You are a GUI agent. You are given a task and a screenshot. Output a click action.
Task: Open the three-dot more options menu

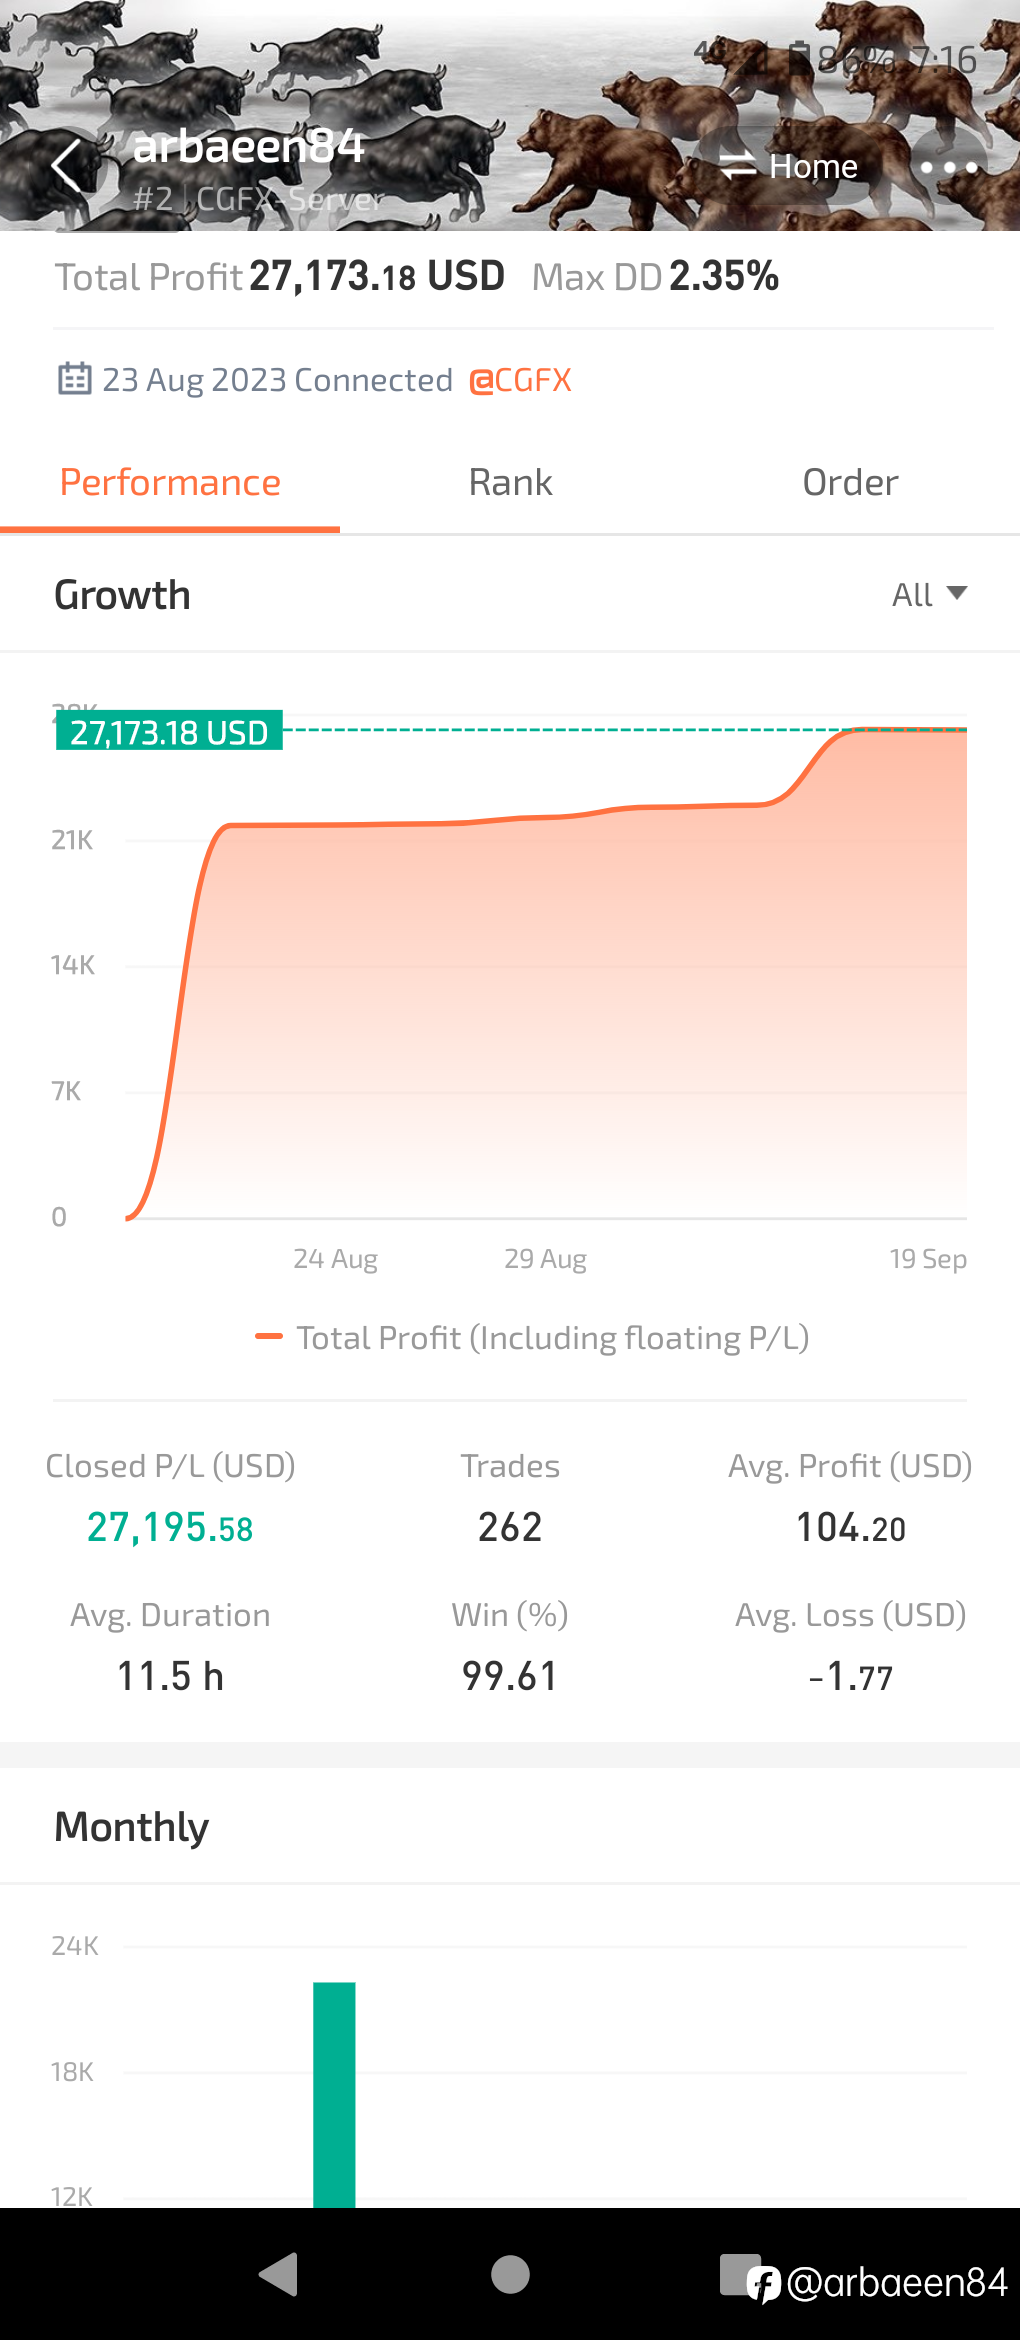pyautogui.click(x=948, y=167)
